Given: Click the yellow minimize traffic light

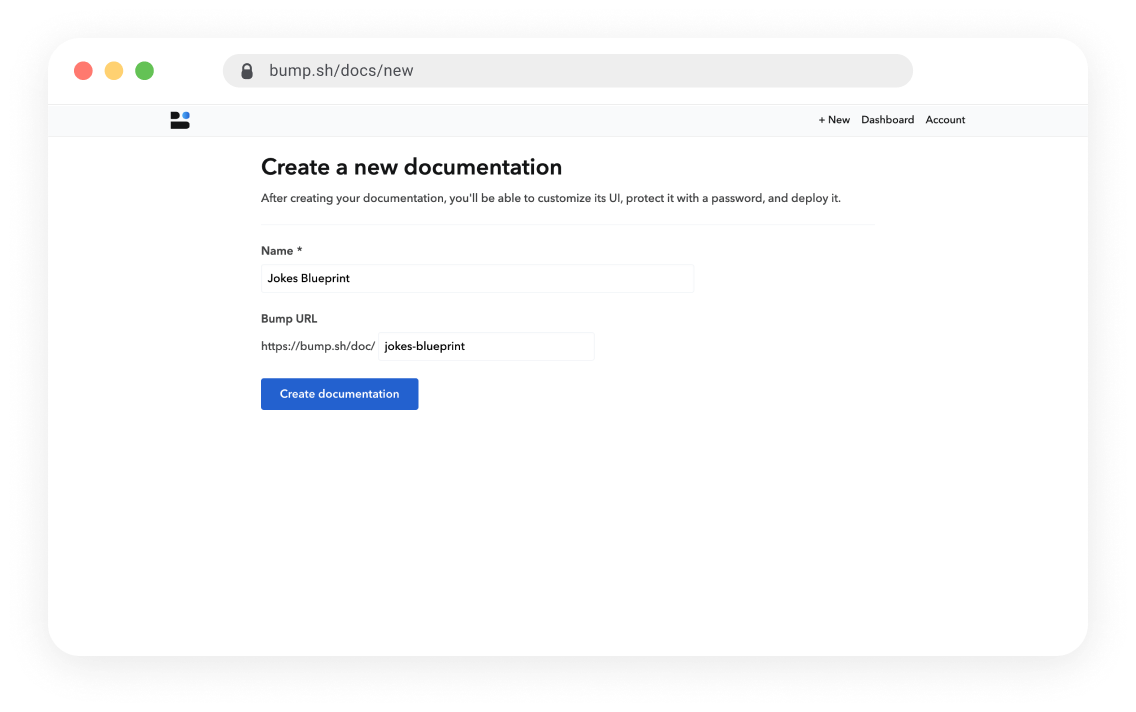Looking at the screenshot, I should (113, 70).
